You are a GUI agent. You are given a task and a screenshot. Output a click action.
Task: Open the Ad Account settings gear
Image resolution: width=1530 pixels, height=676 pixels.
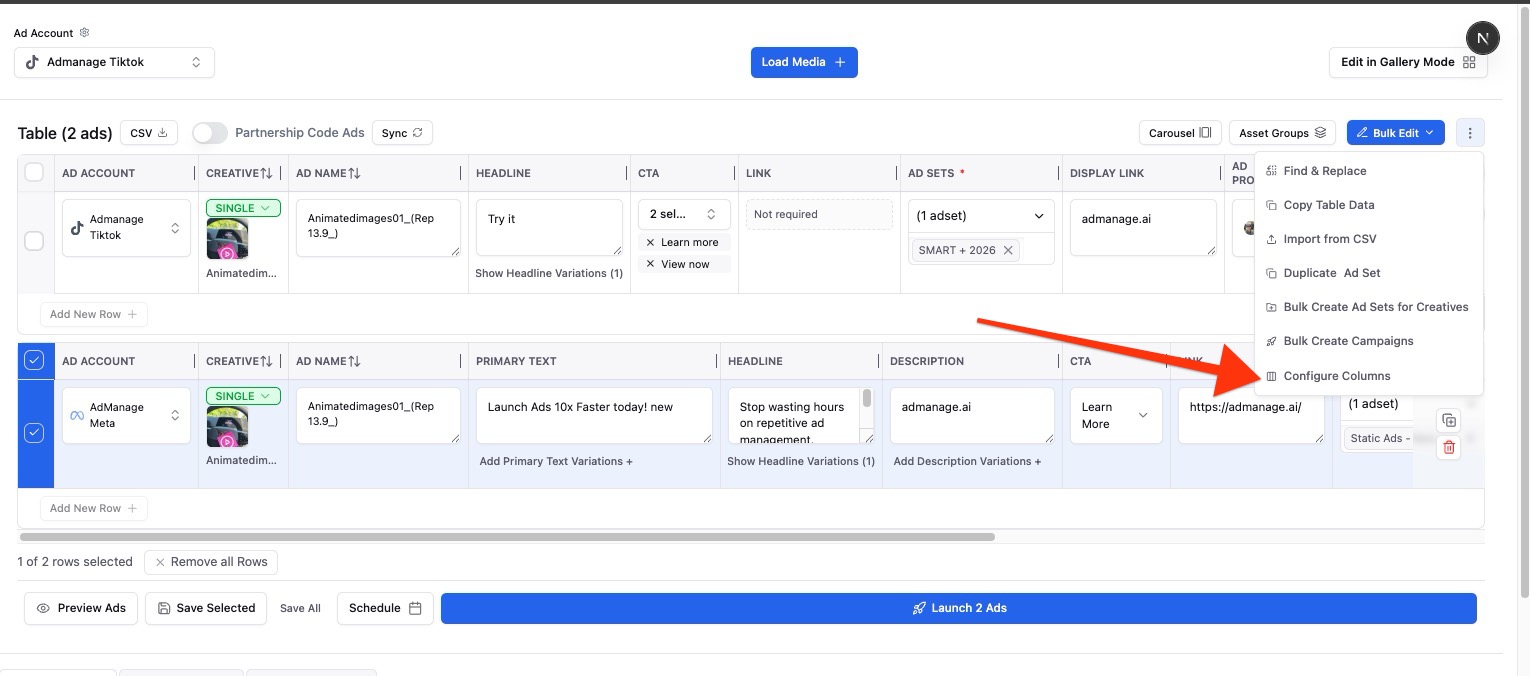[x=84, y=33]
